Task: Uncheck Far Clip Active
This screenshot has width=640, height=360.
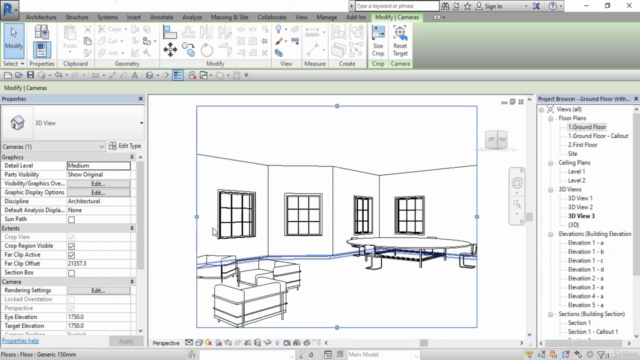Action: (71, 255)
